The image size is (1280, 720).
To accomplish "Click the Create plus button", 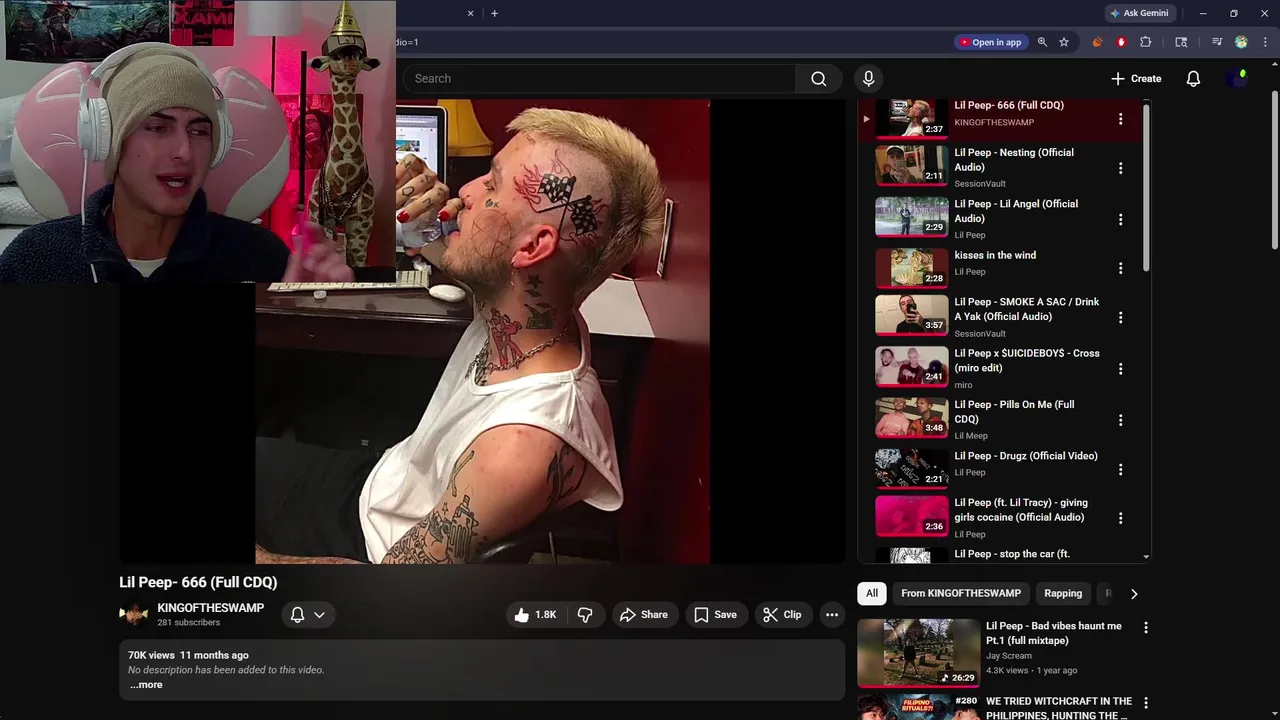I will point(1136,78).
